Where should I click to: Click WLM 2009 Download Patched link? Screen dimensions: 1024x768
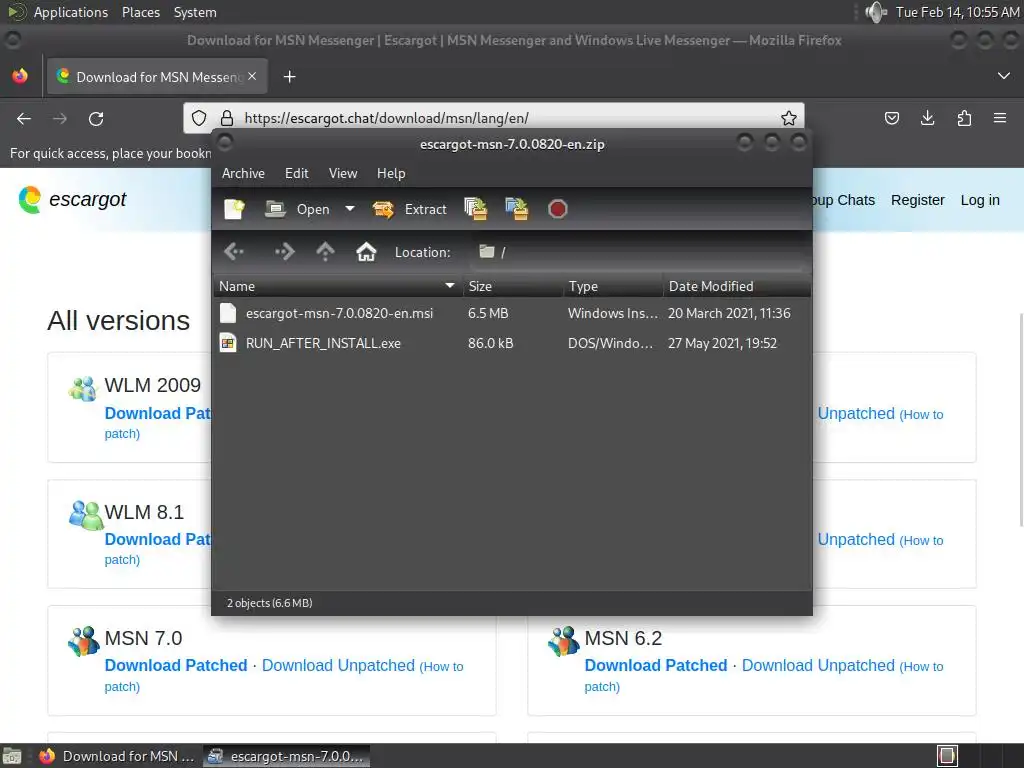157,413
